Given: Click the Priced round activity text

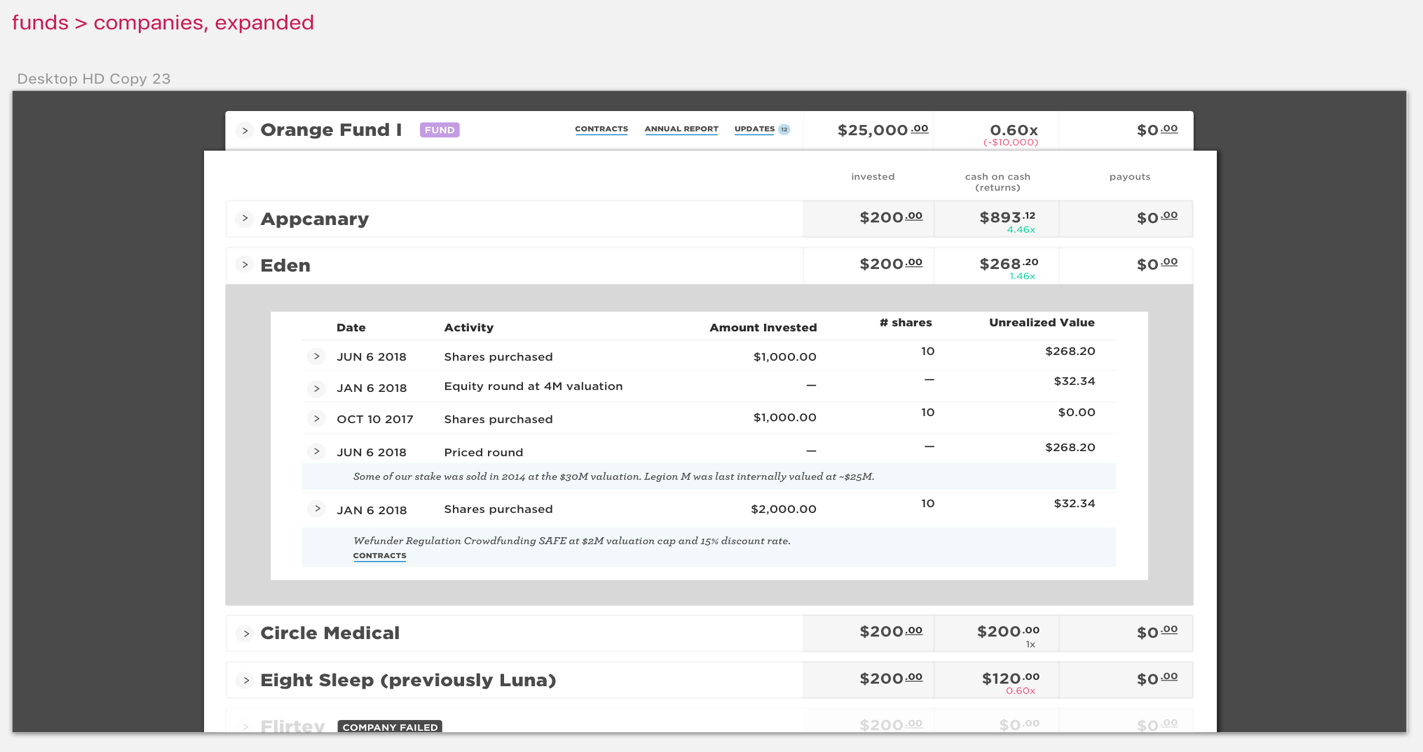Looking at the screenshot, I should coord(483,452).
